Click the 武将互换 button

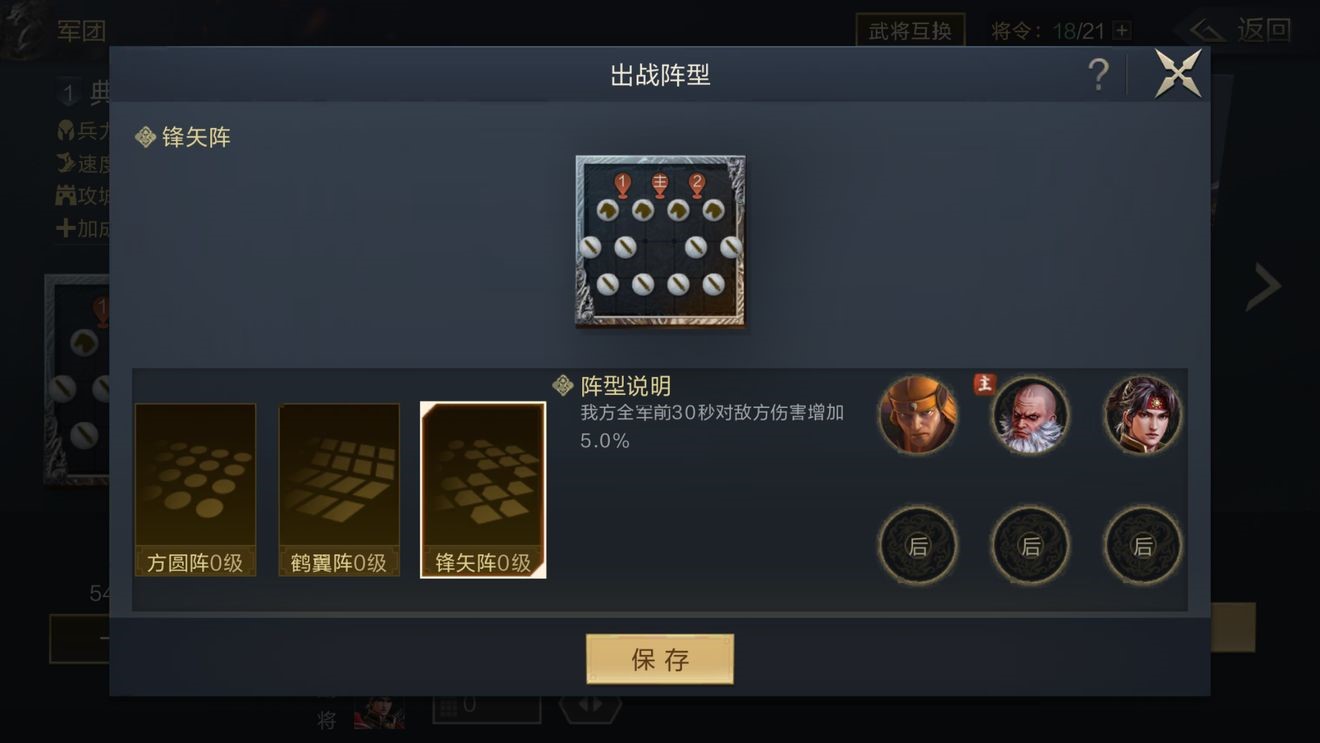tap(910, 30)
